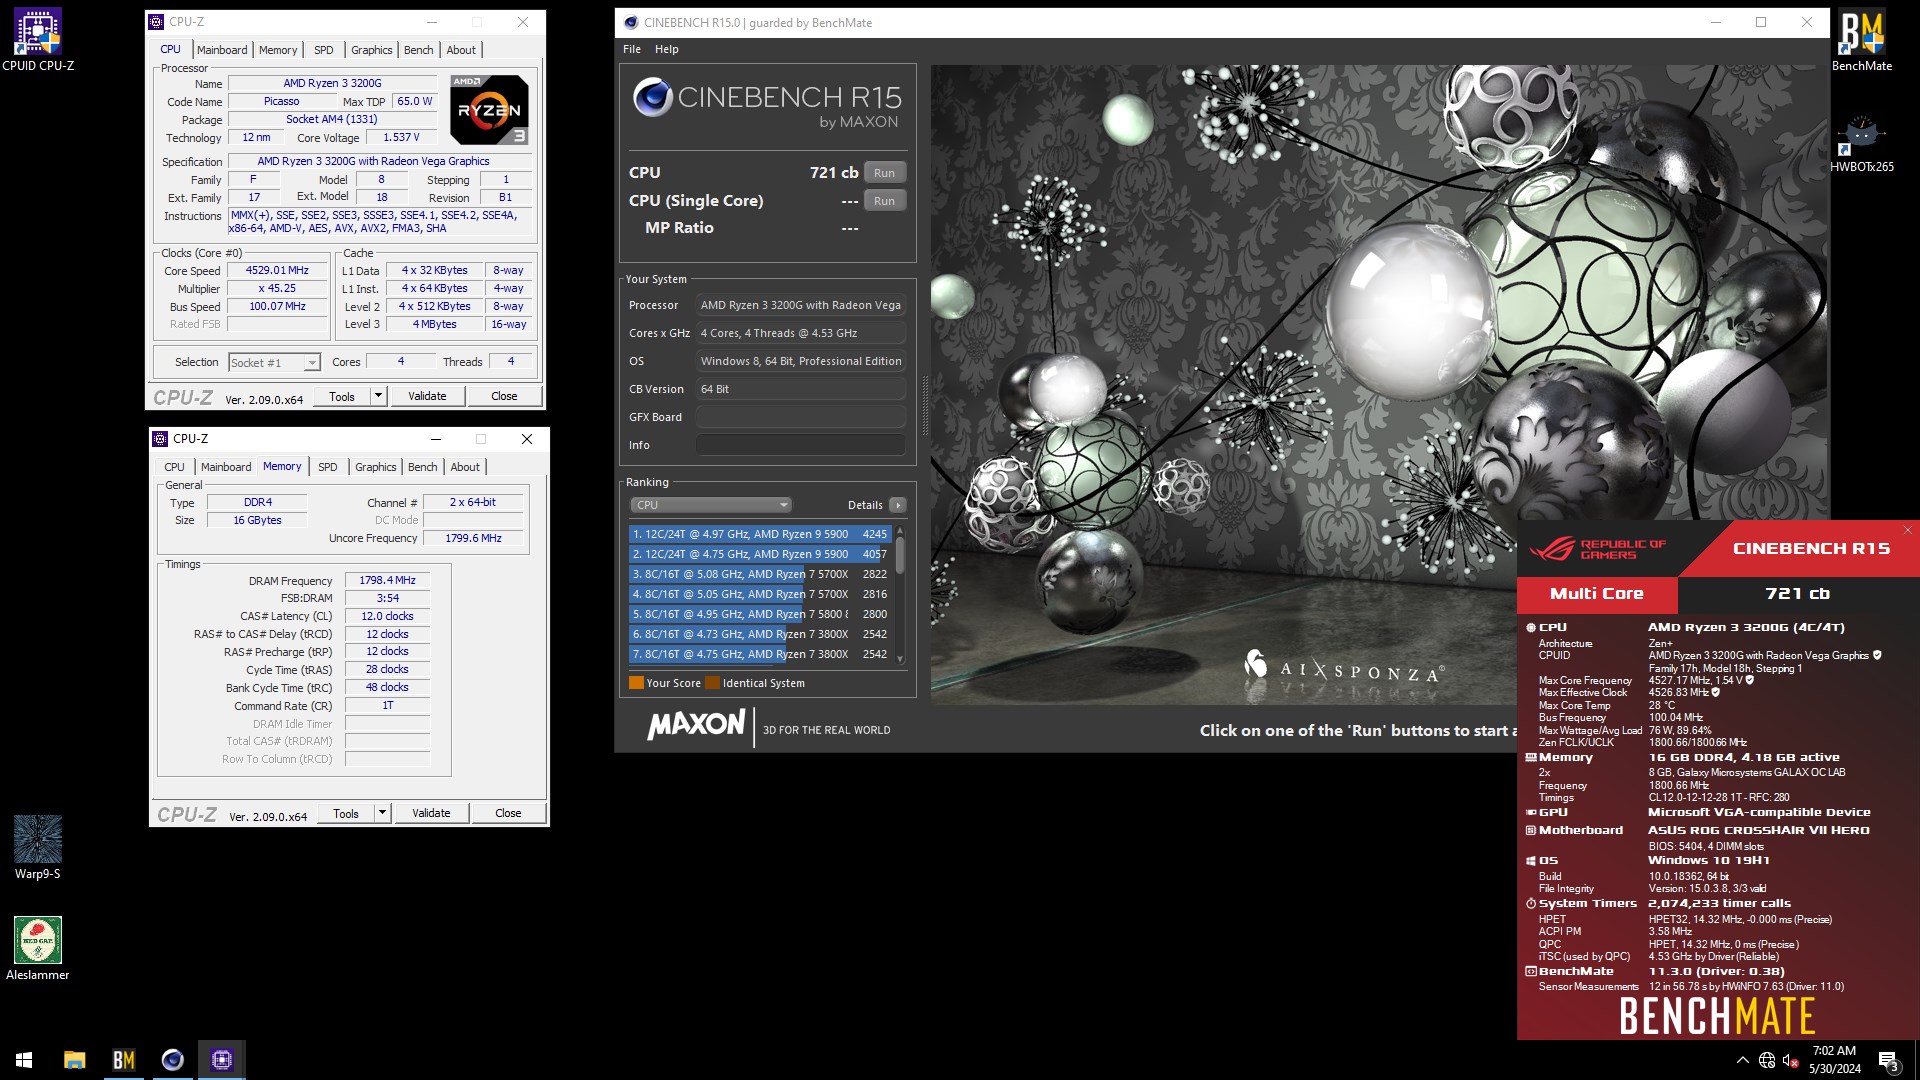Image resolution: width=1920 pixels, height=1080 pixels.
Task: Switch to the CPU tab in the Memory CPU-Z window
Action: pos(174,467)
